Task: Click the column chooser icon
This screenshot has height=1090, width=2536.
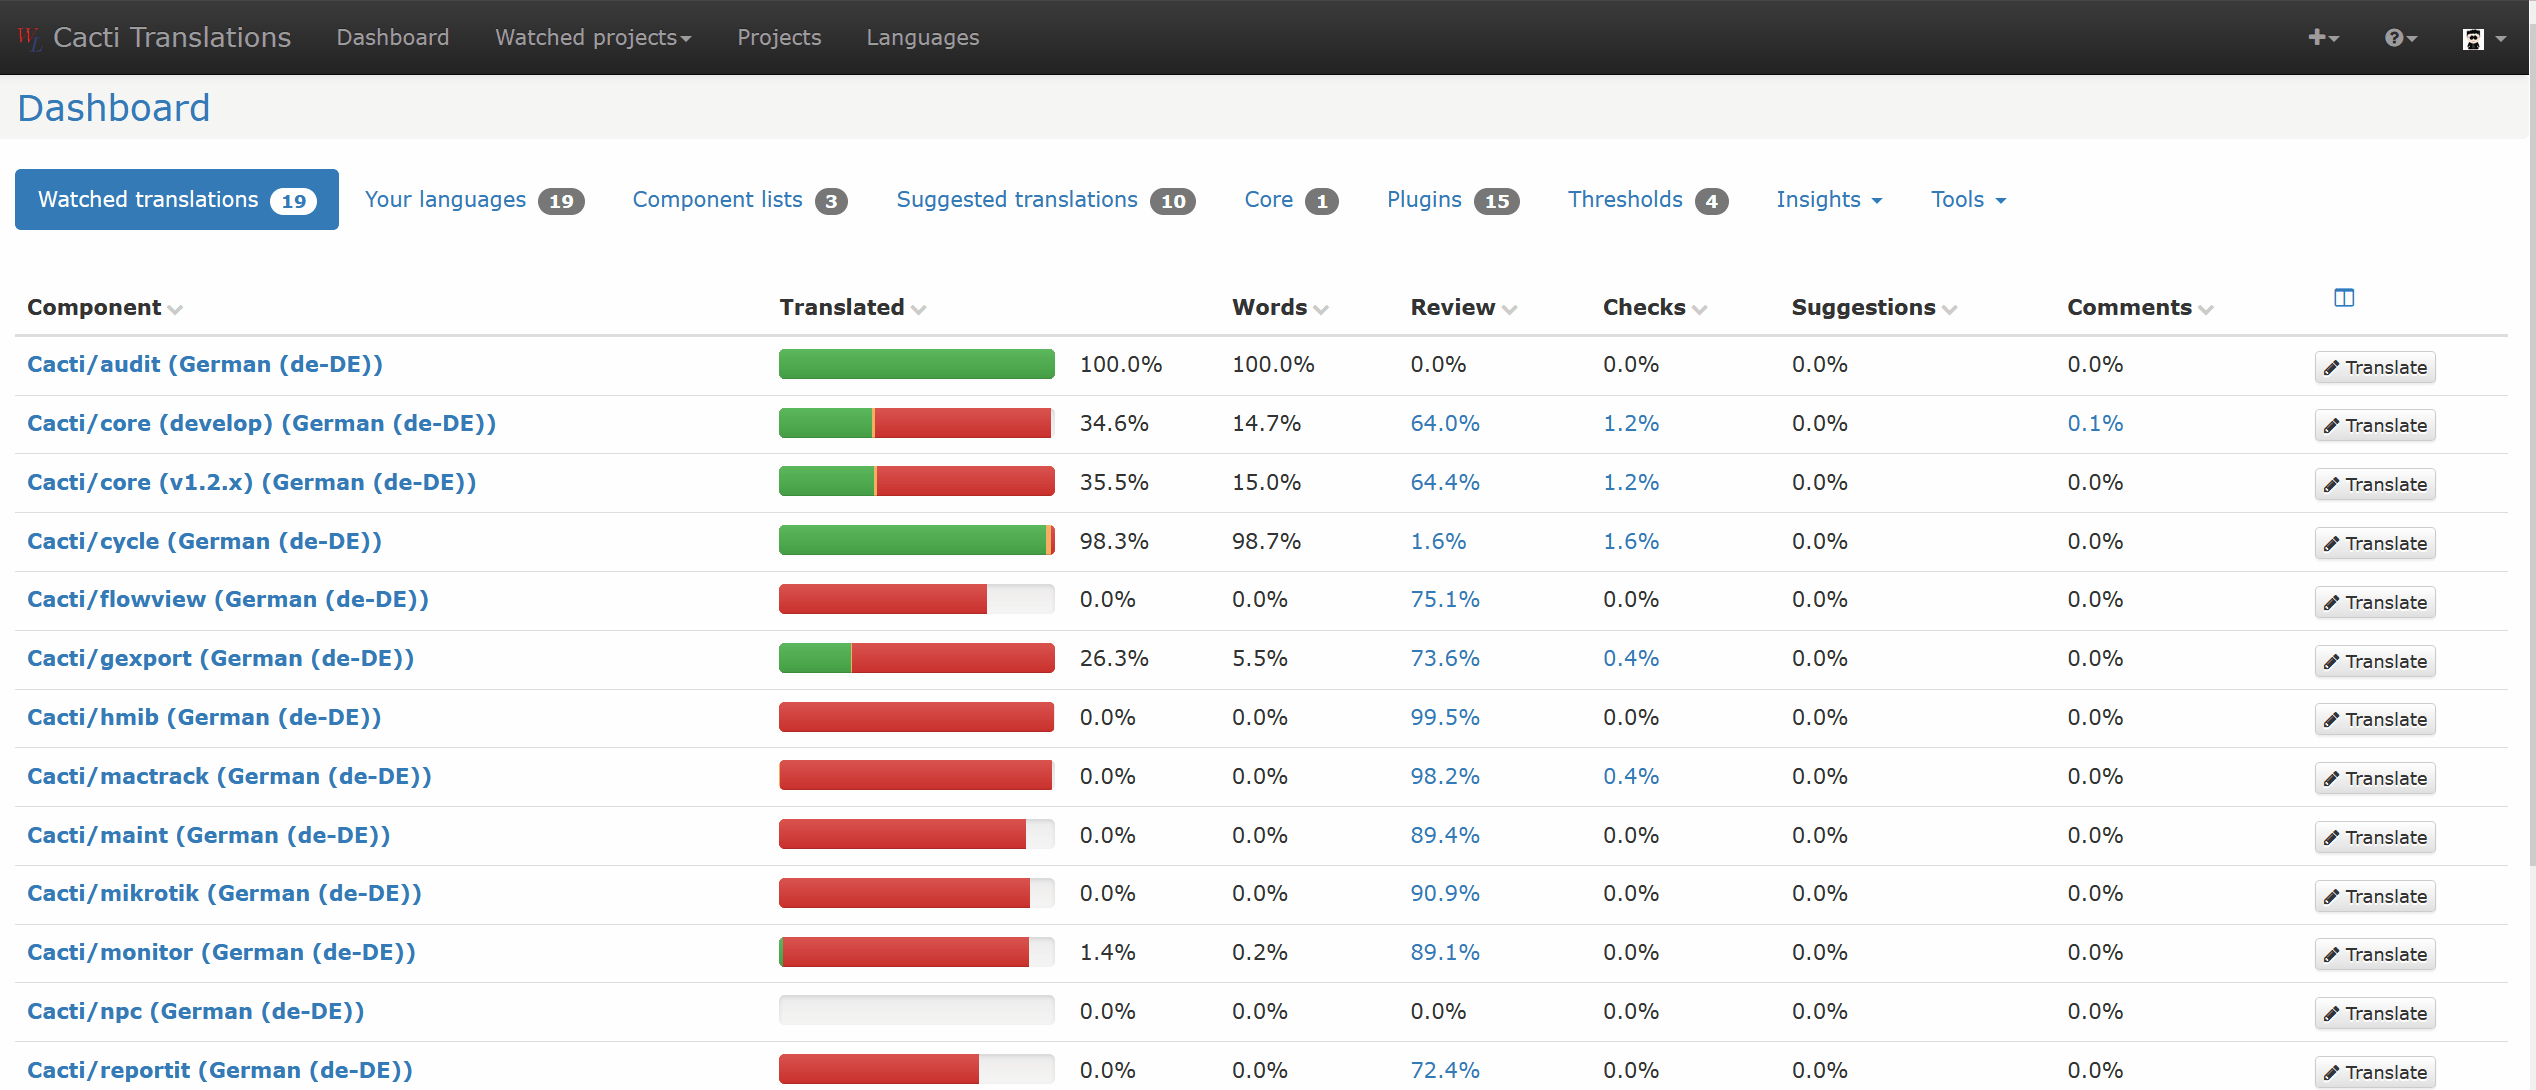Action: [x=2344, y=298]
